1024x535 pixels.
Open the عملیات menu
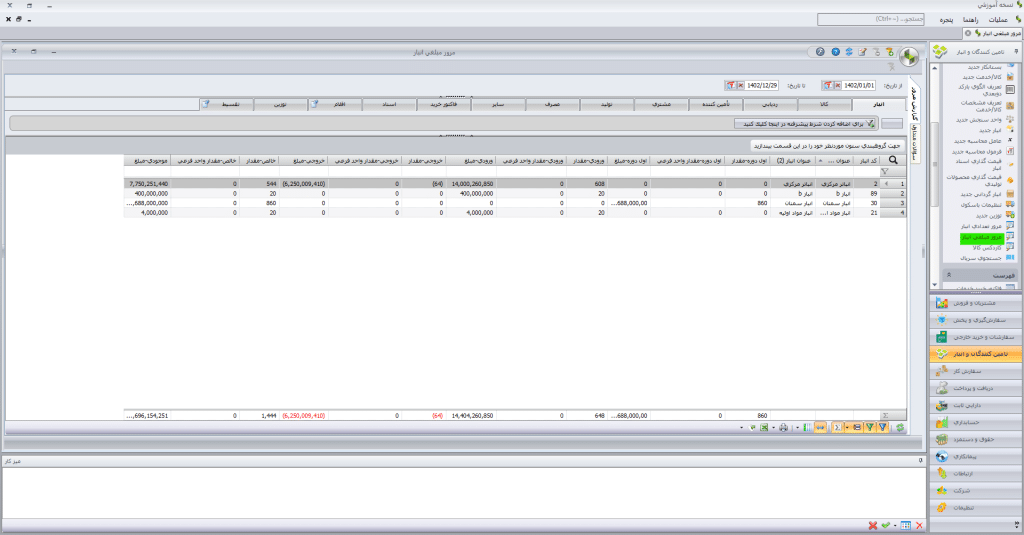pos(998,20)
